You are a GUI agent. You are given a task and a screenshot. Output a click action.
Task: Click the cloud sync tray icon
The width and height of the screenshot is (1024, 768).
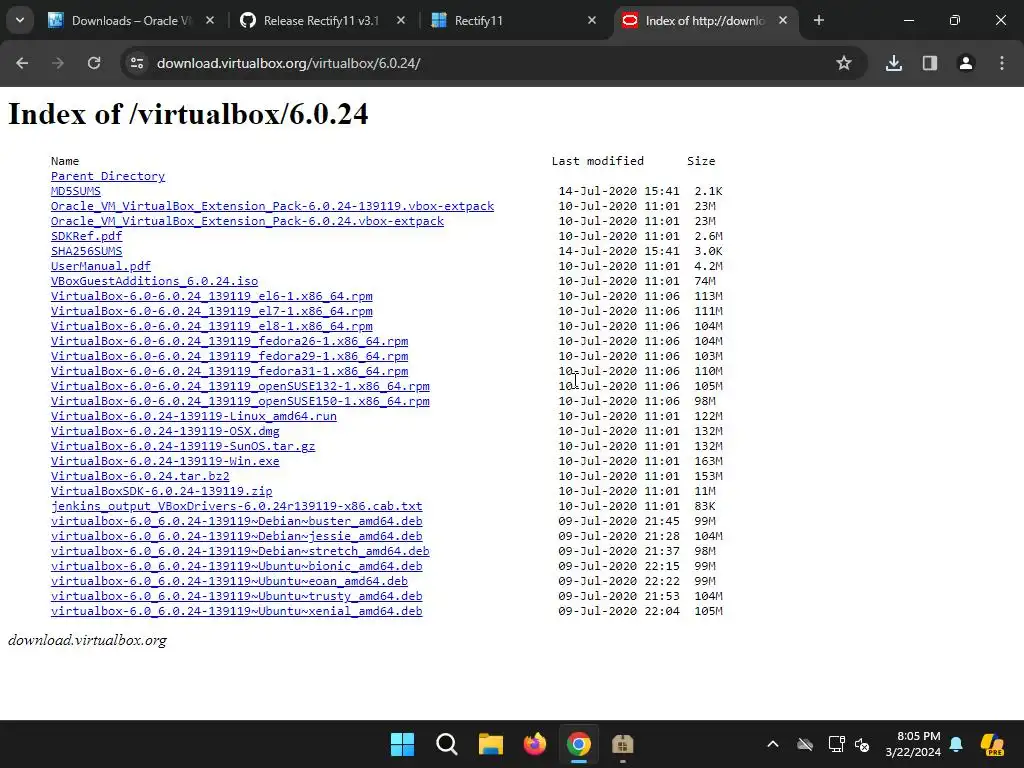[x=805, y=744]
